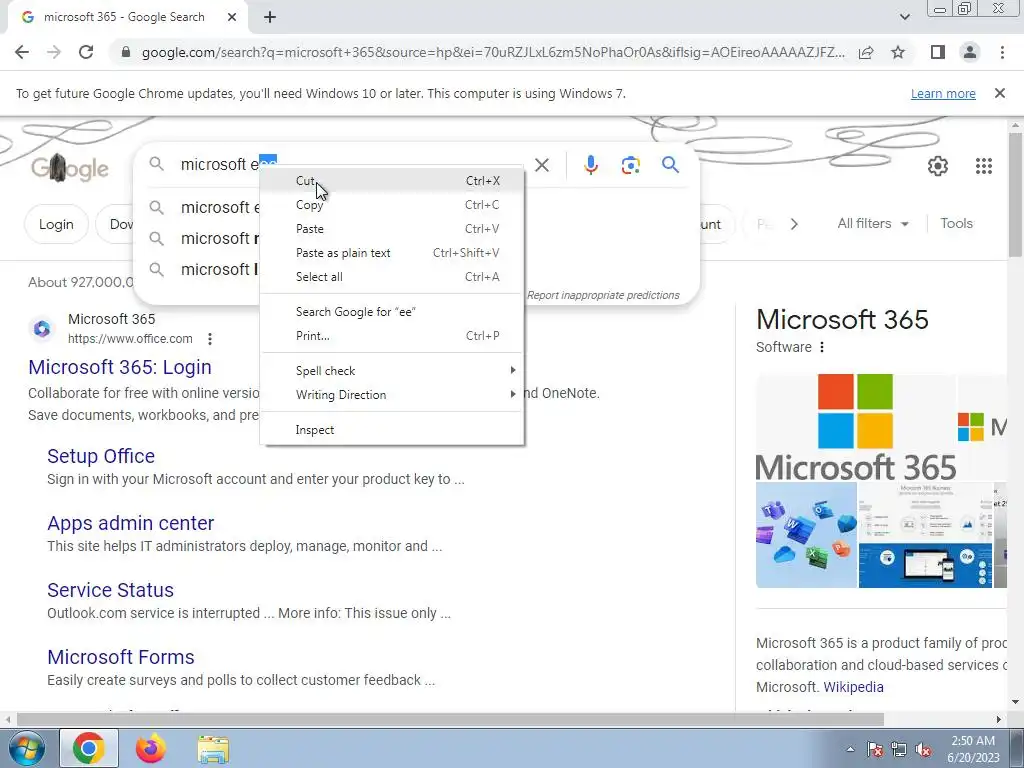1024x768 pixels.
Task: Choose Inspect from the context menu
Action: (x=392, y=430)
